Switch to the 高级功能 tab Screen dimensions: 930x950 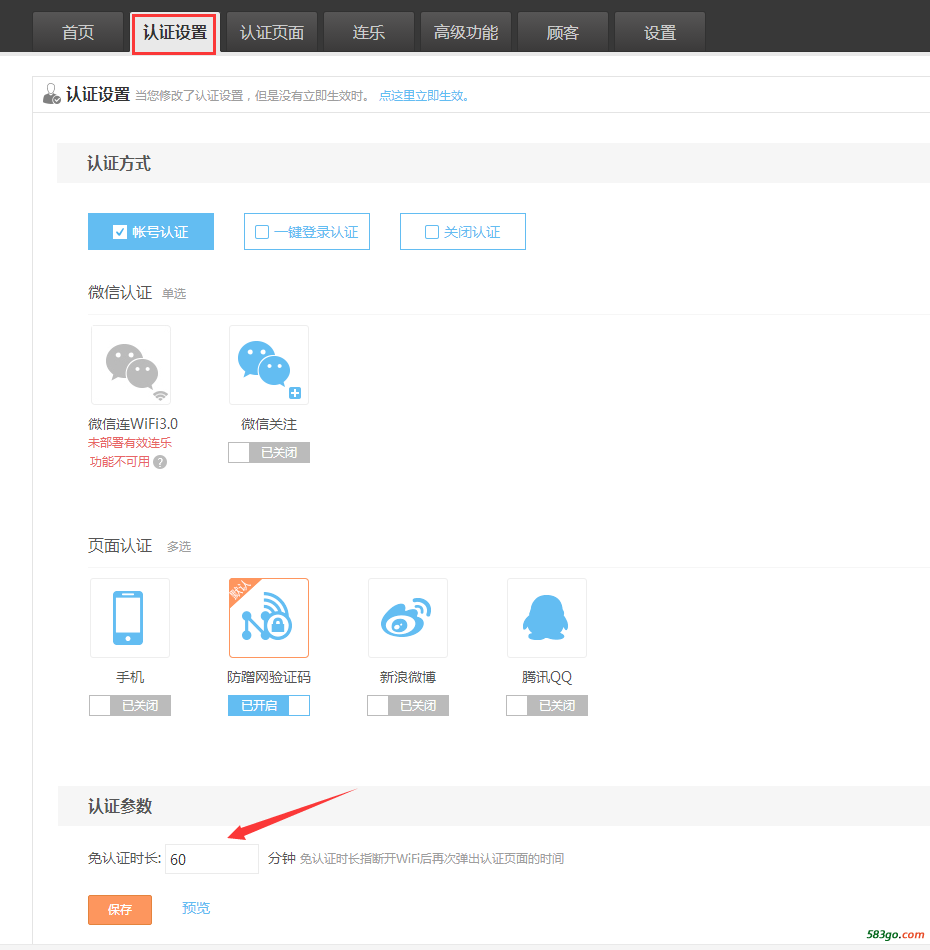pos(466,33)
